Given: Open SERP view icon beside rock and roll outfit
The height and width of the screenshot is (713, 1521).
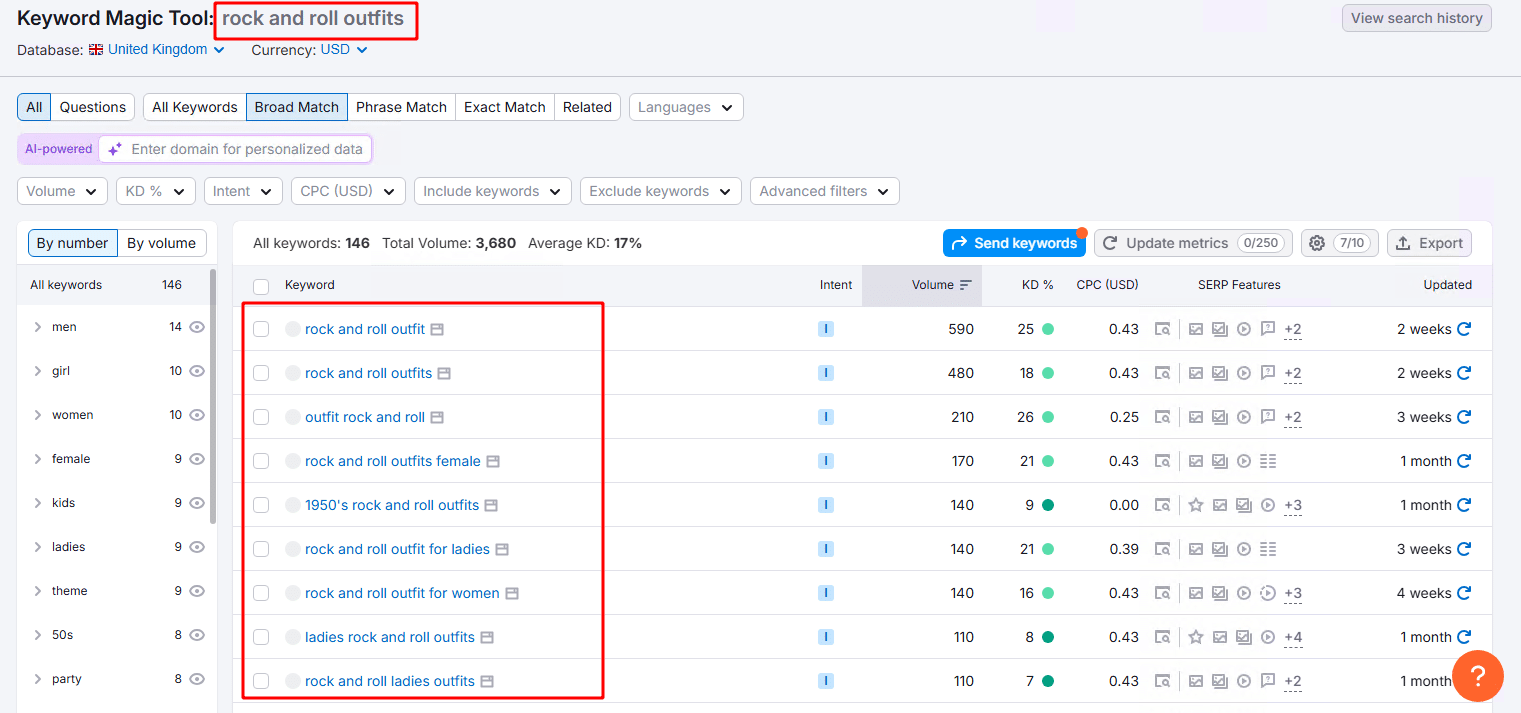Looking at the screenshot, I should coord(437,329).
